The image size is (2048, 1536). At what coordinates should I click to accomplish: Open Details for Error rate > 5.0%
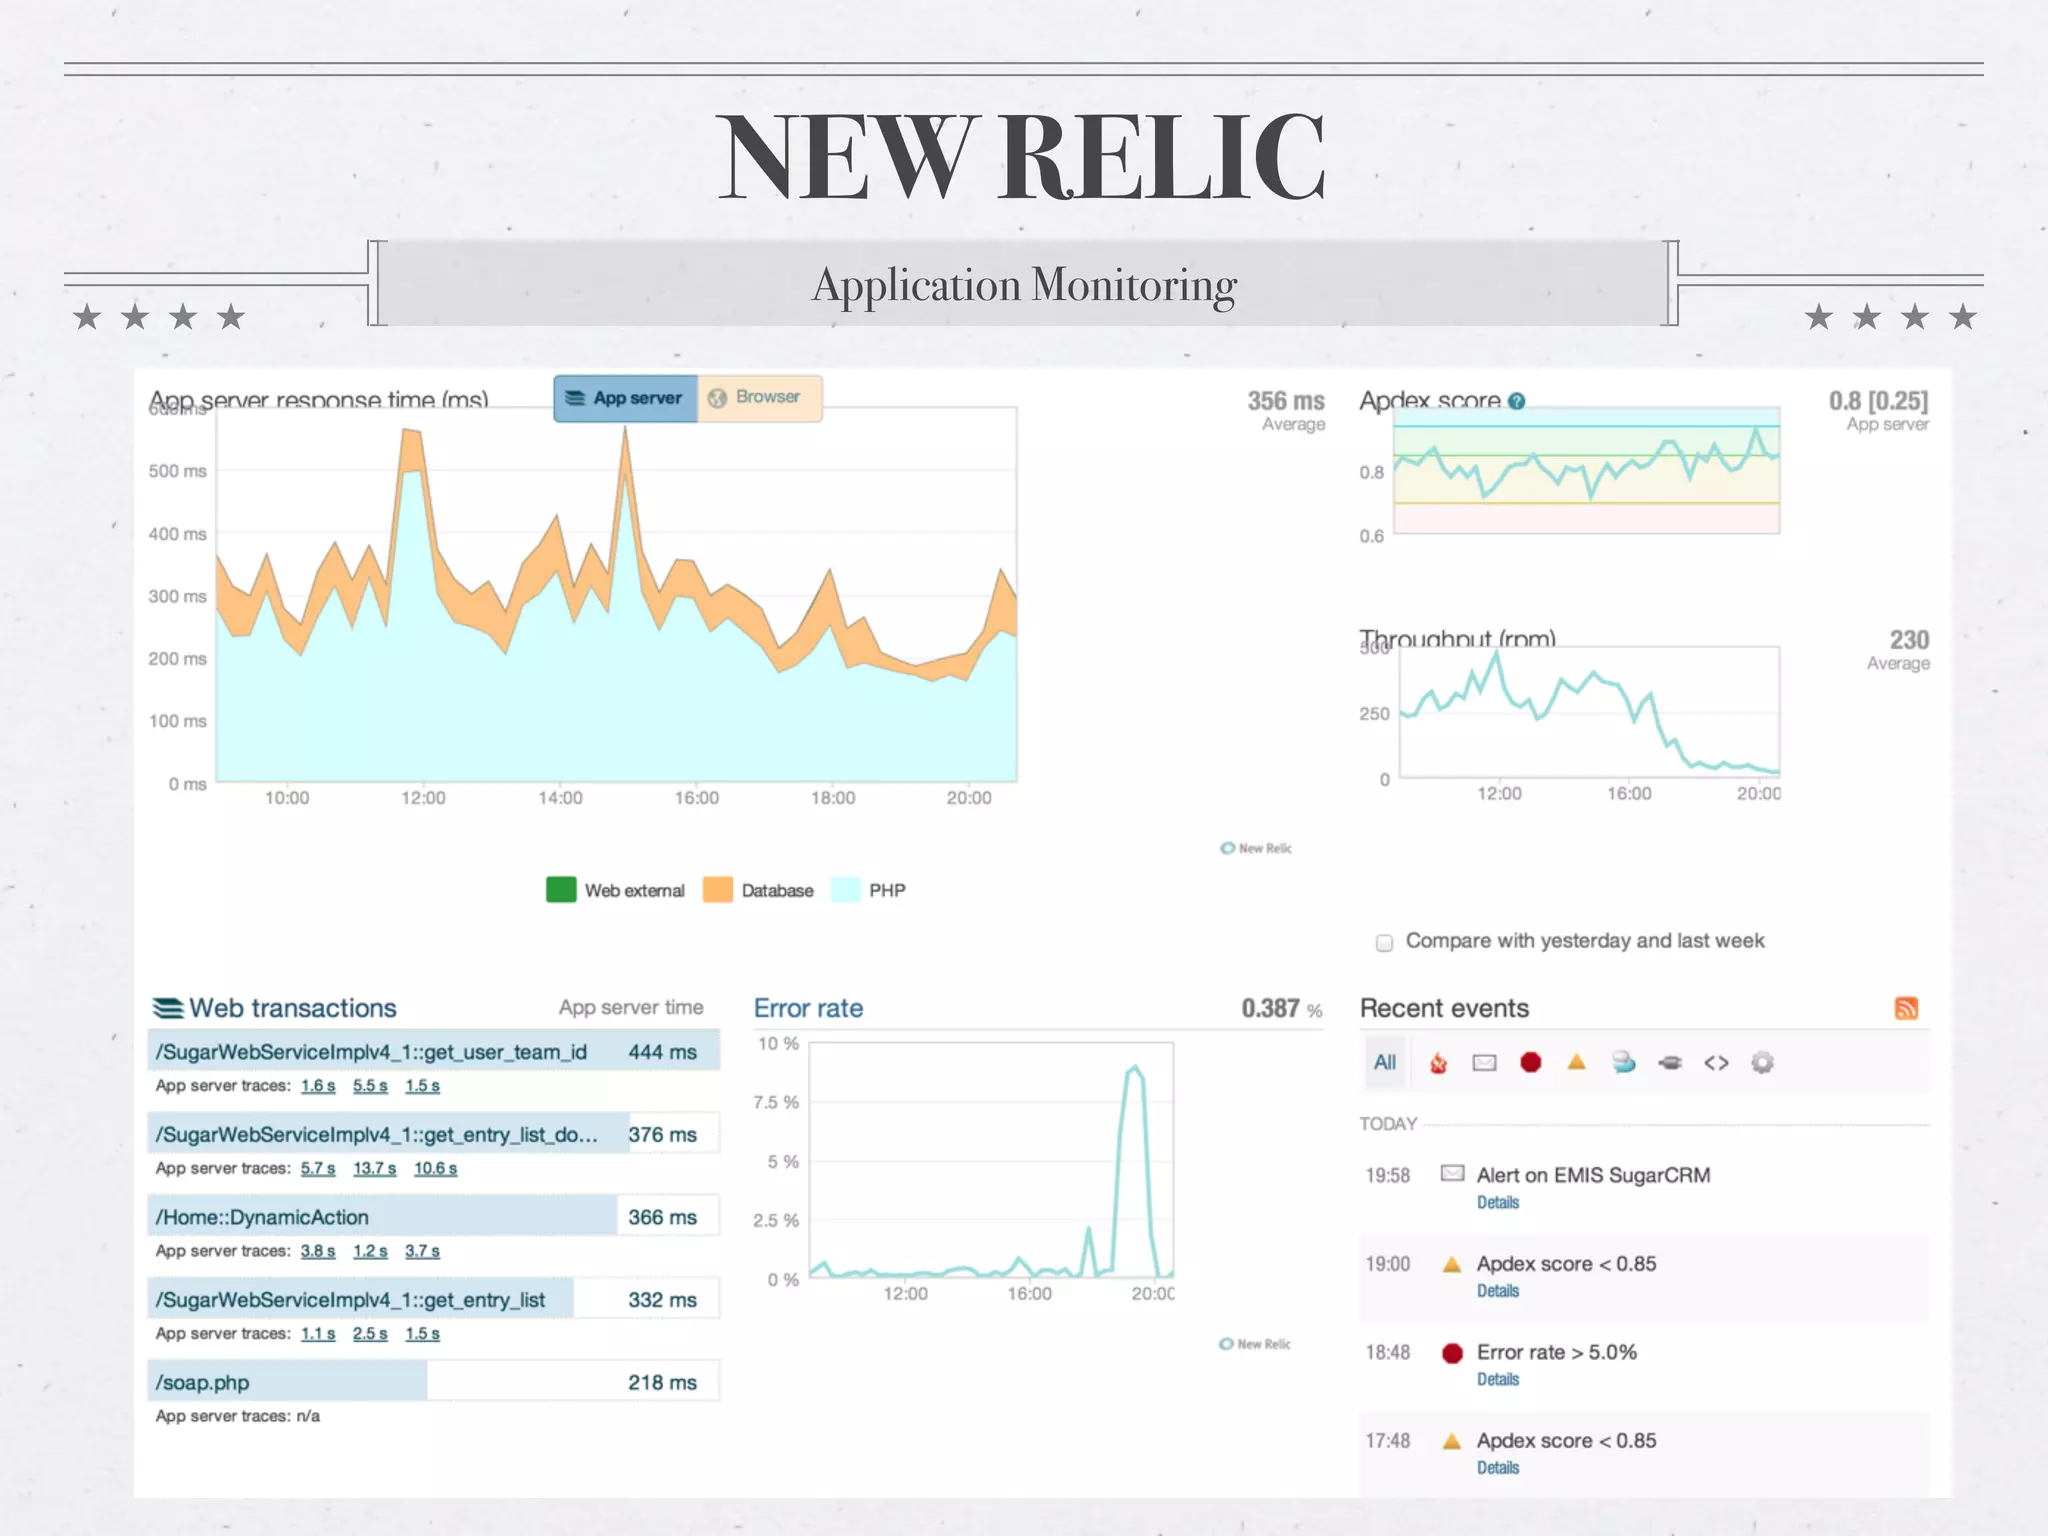click(1497, 1380)
